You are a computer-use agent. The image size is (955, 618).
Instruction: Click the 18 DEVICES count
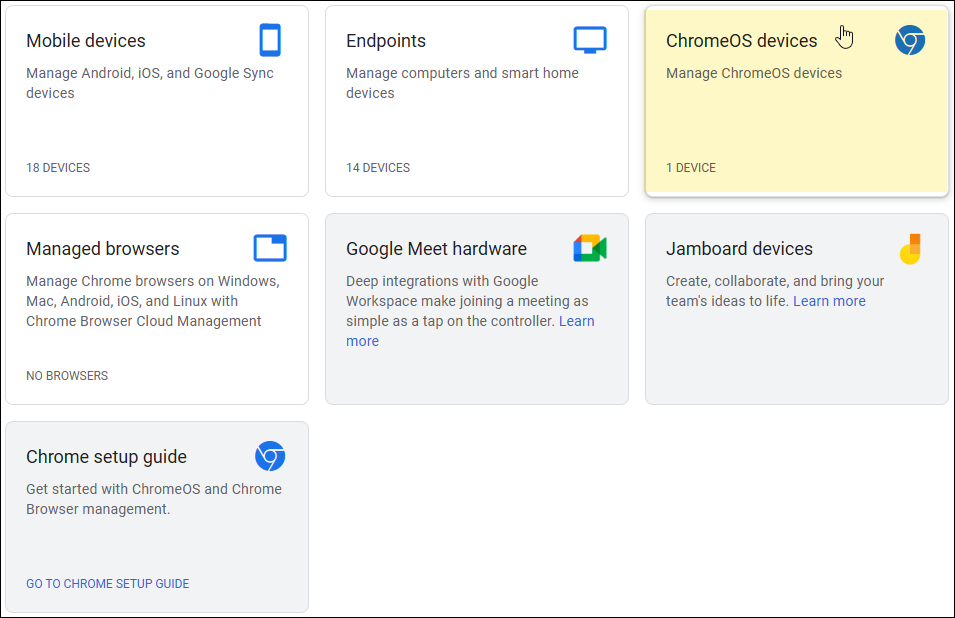(58, 167)
